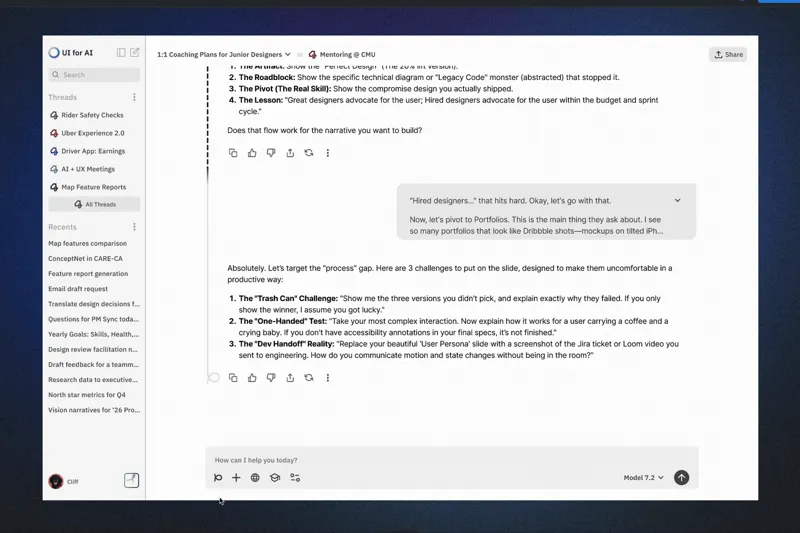Viewport: 800px width, 533px height.
Task: Open more options for first response
Action: [328, 153]
